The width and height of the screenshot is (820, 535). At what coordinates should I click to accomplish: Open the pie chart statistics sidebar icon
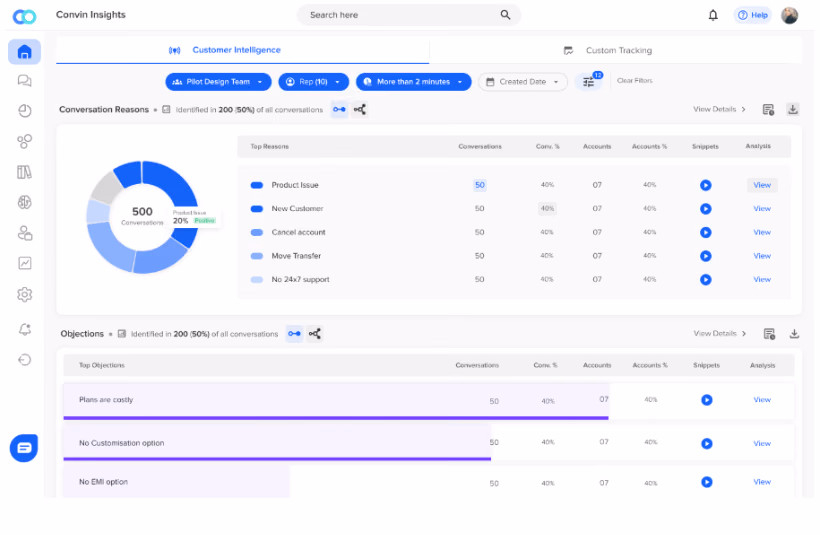point(25,110)
